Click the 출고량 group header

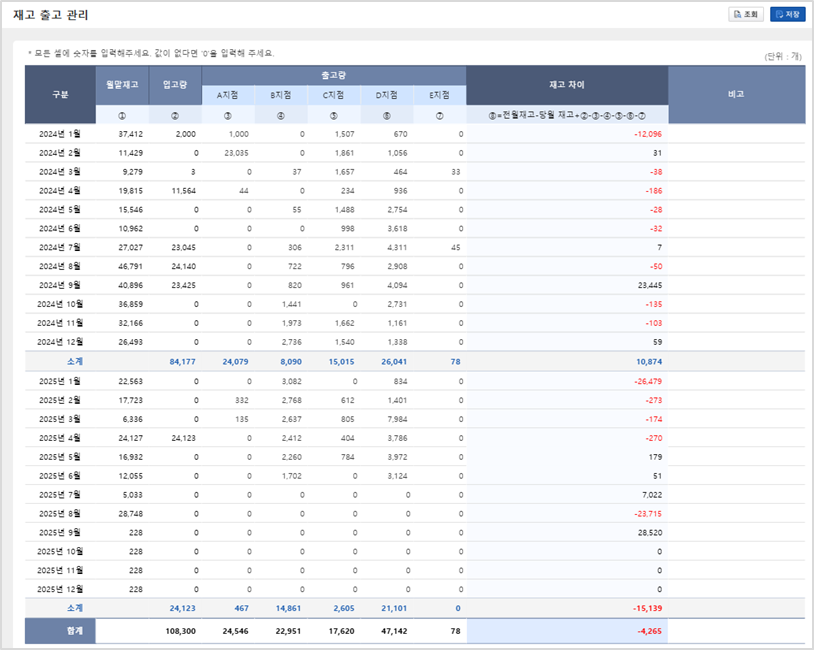(x=334, y=75)
